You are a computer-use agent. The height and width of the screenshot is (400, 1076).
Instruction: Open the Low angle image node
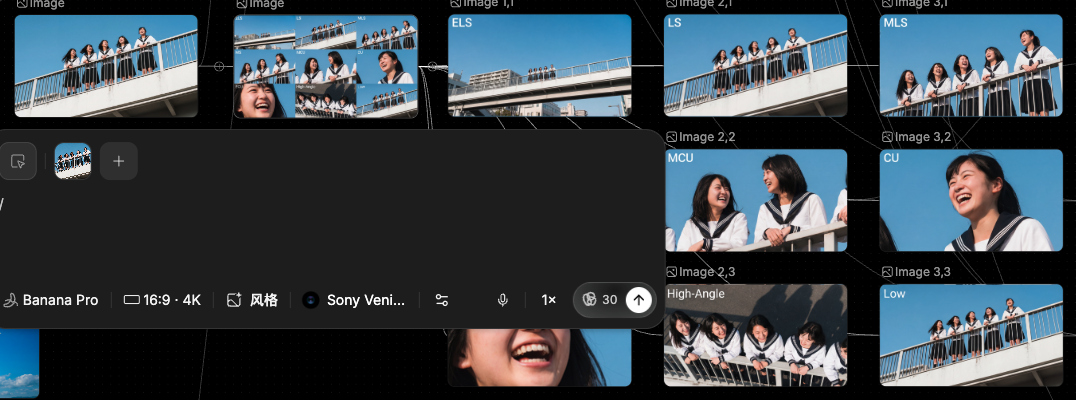(x=970, y=335)
